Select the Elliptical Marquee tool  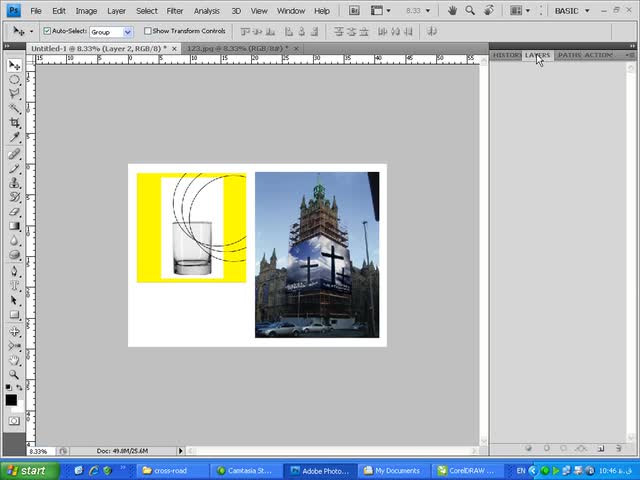14,80
